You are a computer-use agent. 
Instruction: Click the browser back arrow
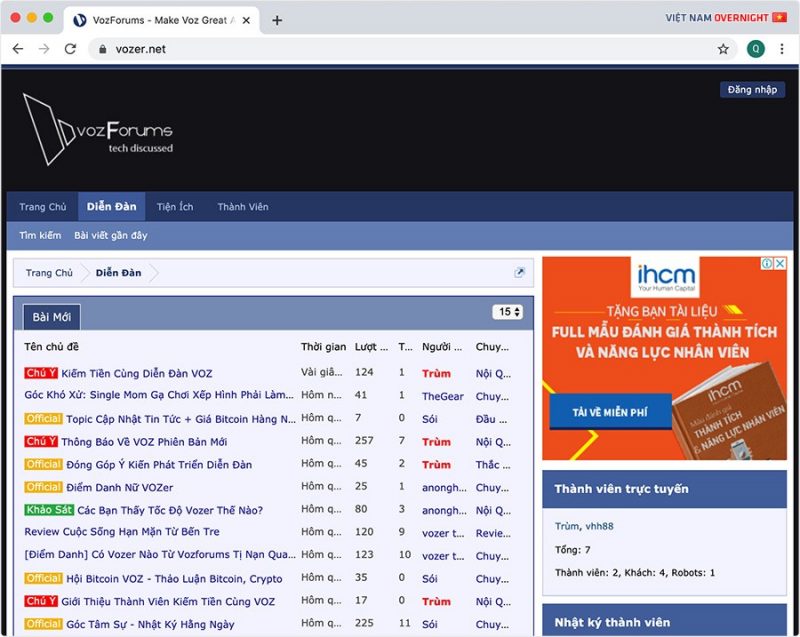18,49
